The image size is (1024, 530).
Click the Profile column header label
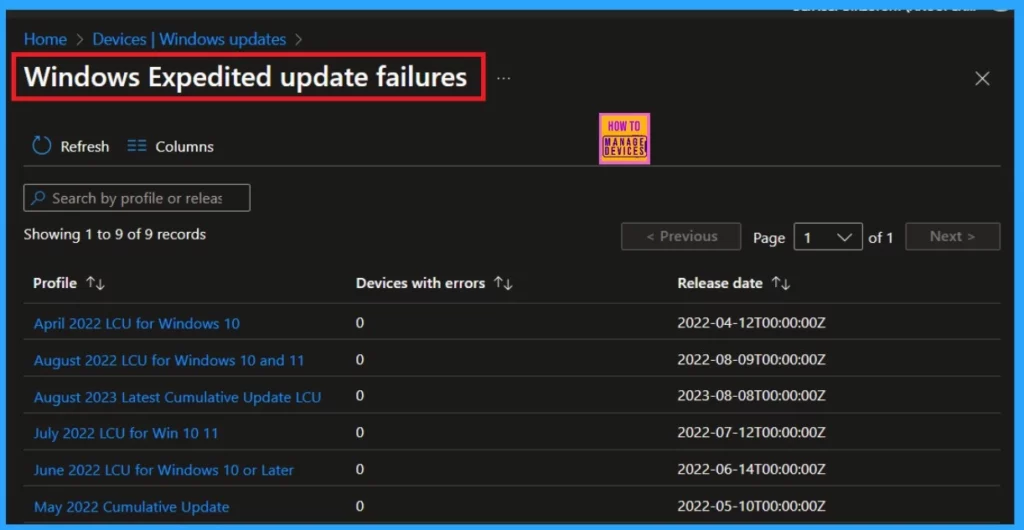point(55,283)
